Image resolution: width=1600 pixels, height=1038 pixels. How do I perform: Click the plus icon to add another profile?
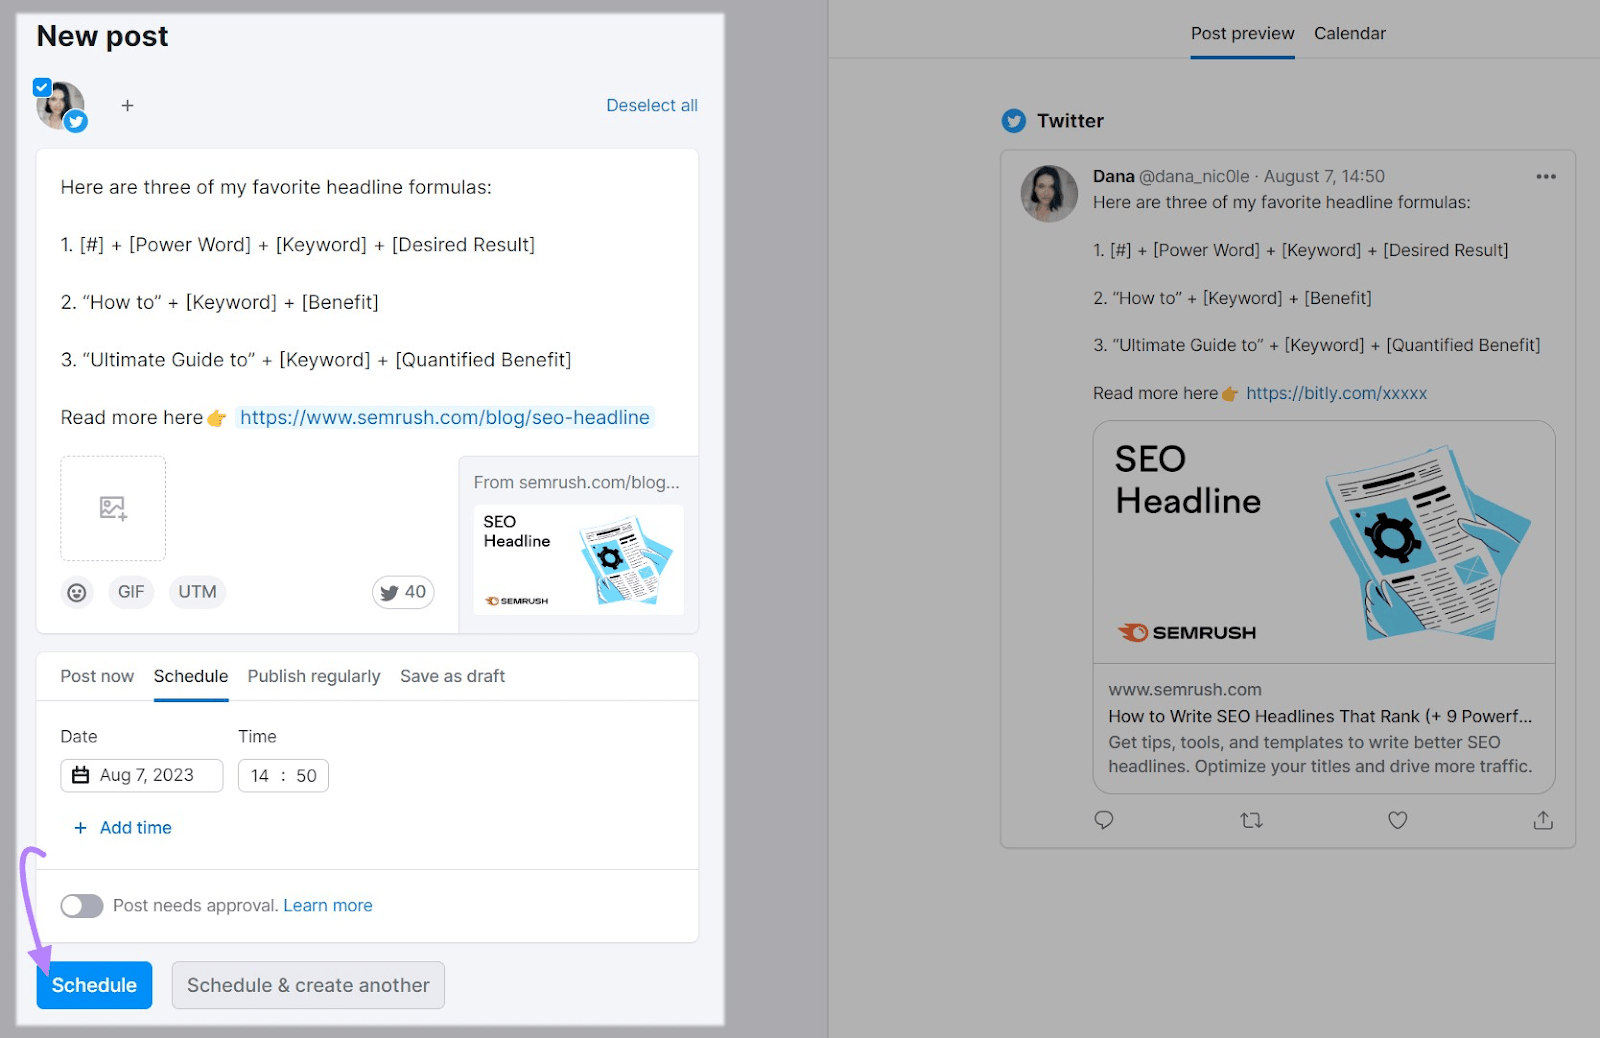[127, 105]
